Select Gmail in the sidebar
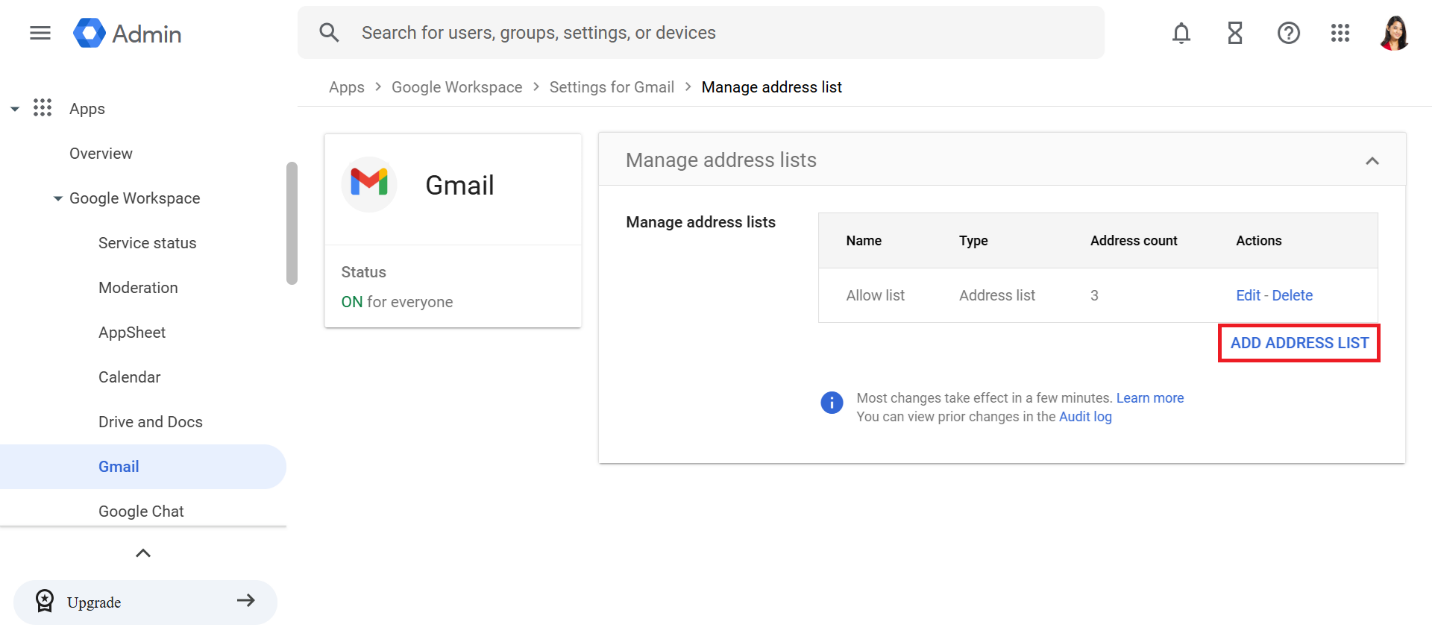Viewport: 1432px width, 639px height. [143, 467]
